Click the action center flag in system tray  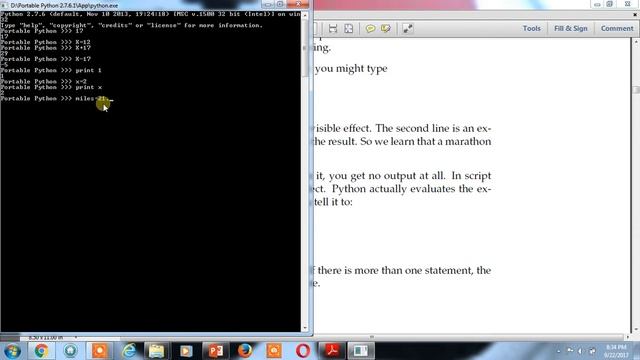(570, 351)
